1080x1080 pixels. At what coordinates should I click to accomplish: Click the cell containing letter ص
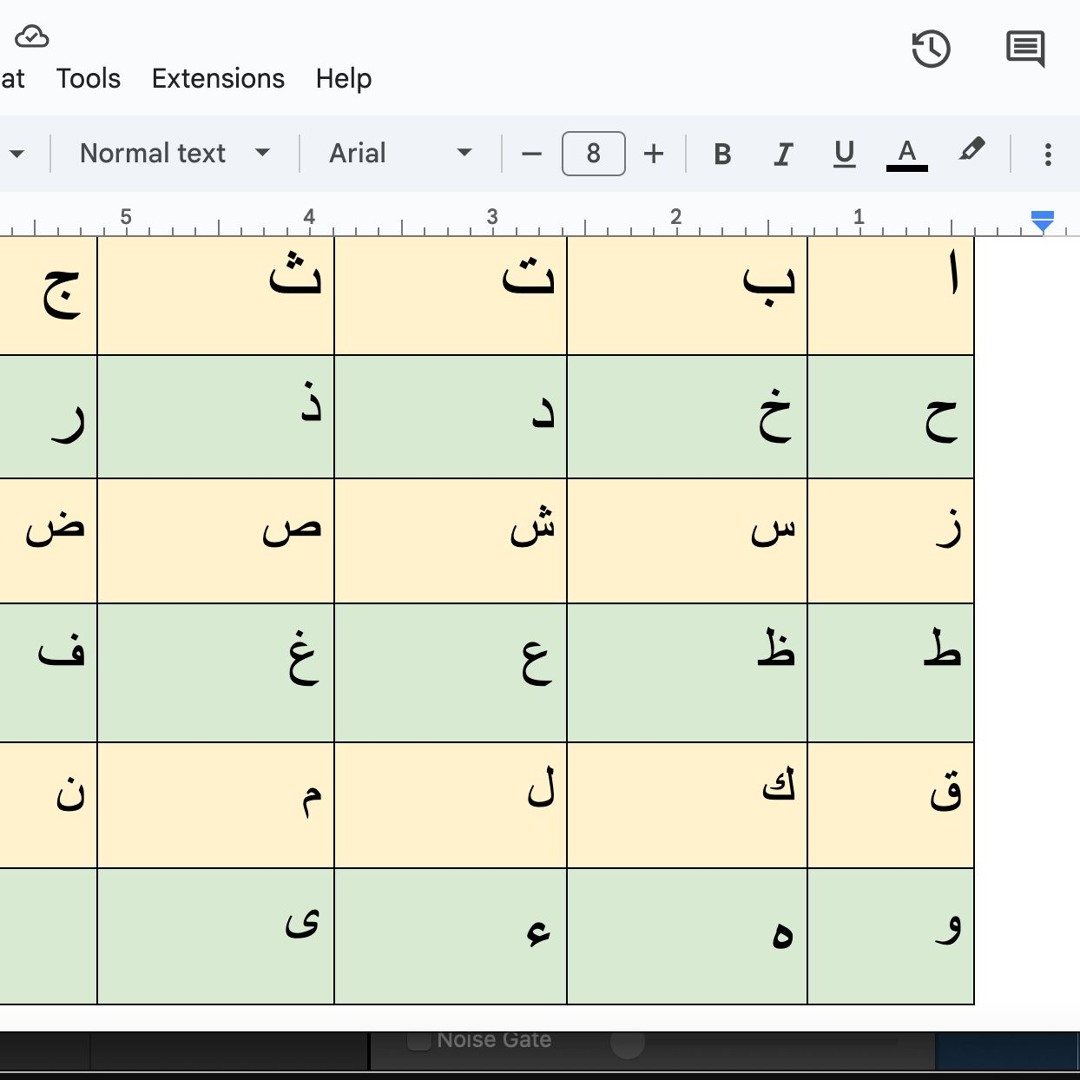[216, 541]
